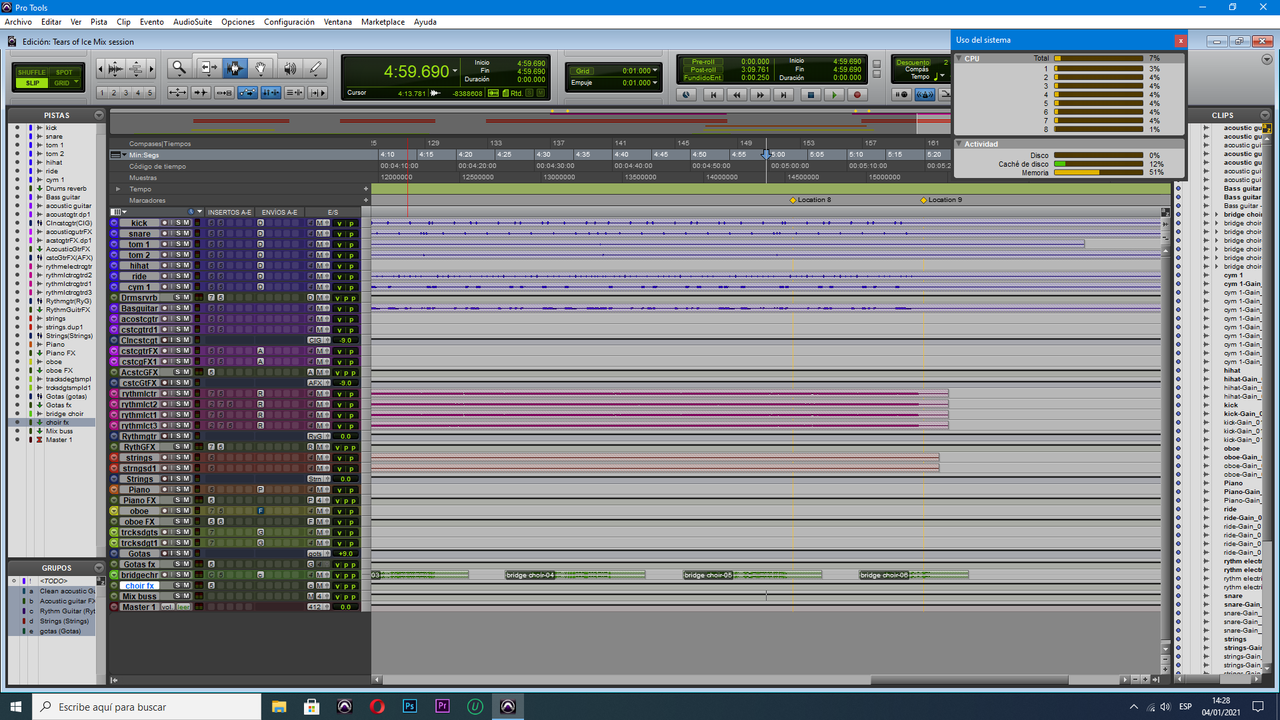1280x720 pixels.
Task: Open the Grid value dropdown
Action: [x=657, y=71]
